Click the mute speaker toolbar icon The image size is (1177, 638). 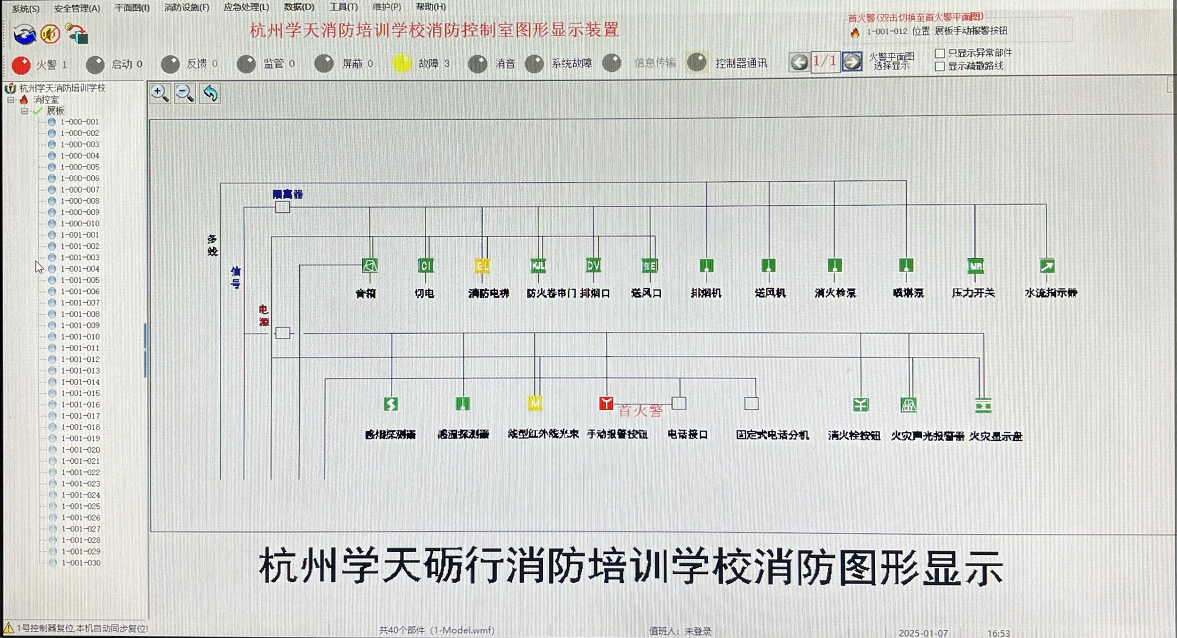pyautogui.click(x=50, y=34)
